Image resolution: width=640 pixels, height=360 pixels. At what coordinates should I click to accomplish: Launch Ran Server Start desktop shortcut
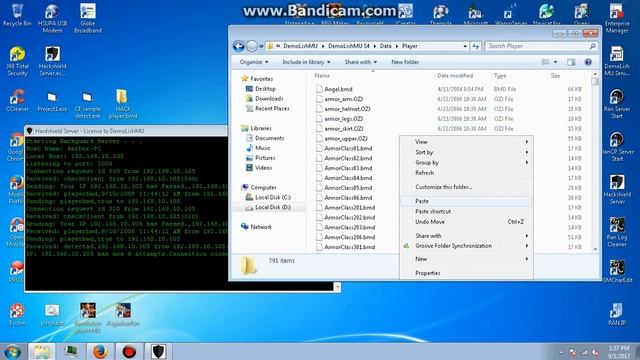(x=617, y=104)
